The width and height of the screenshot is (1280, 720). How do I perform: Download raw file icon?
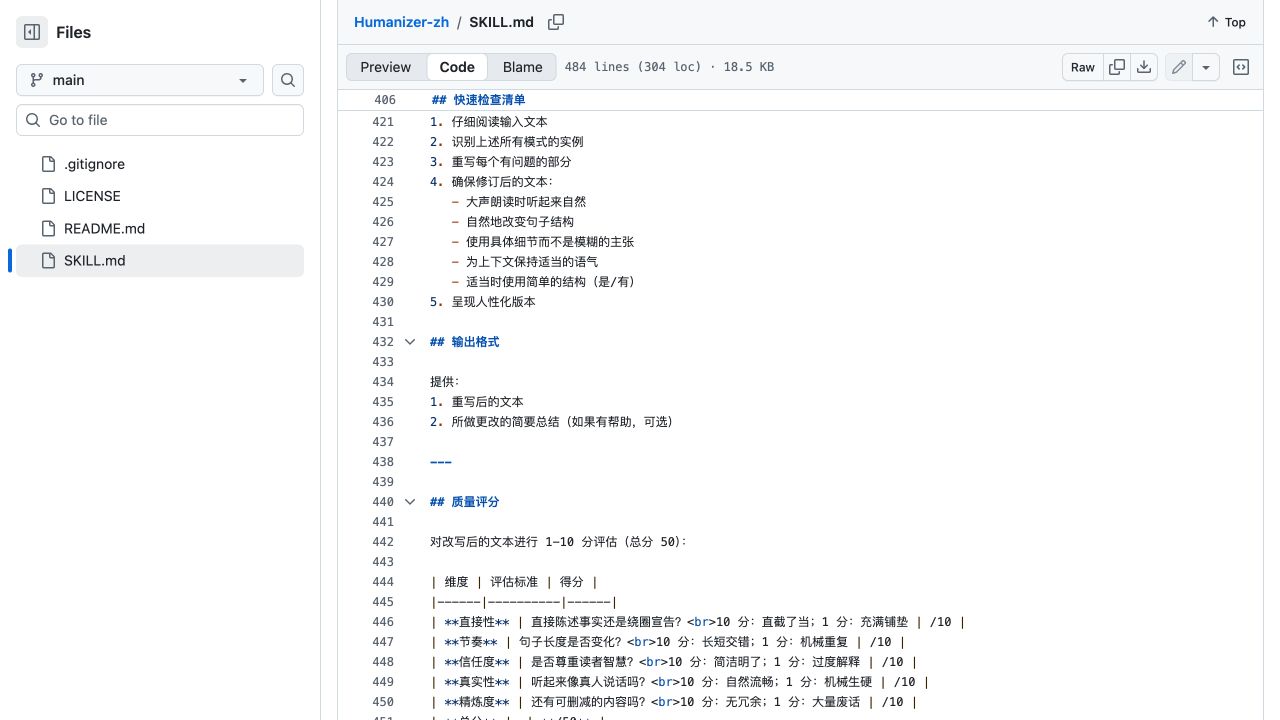coord(1144,67)
